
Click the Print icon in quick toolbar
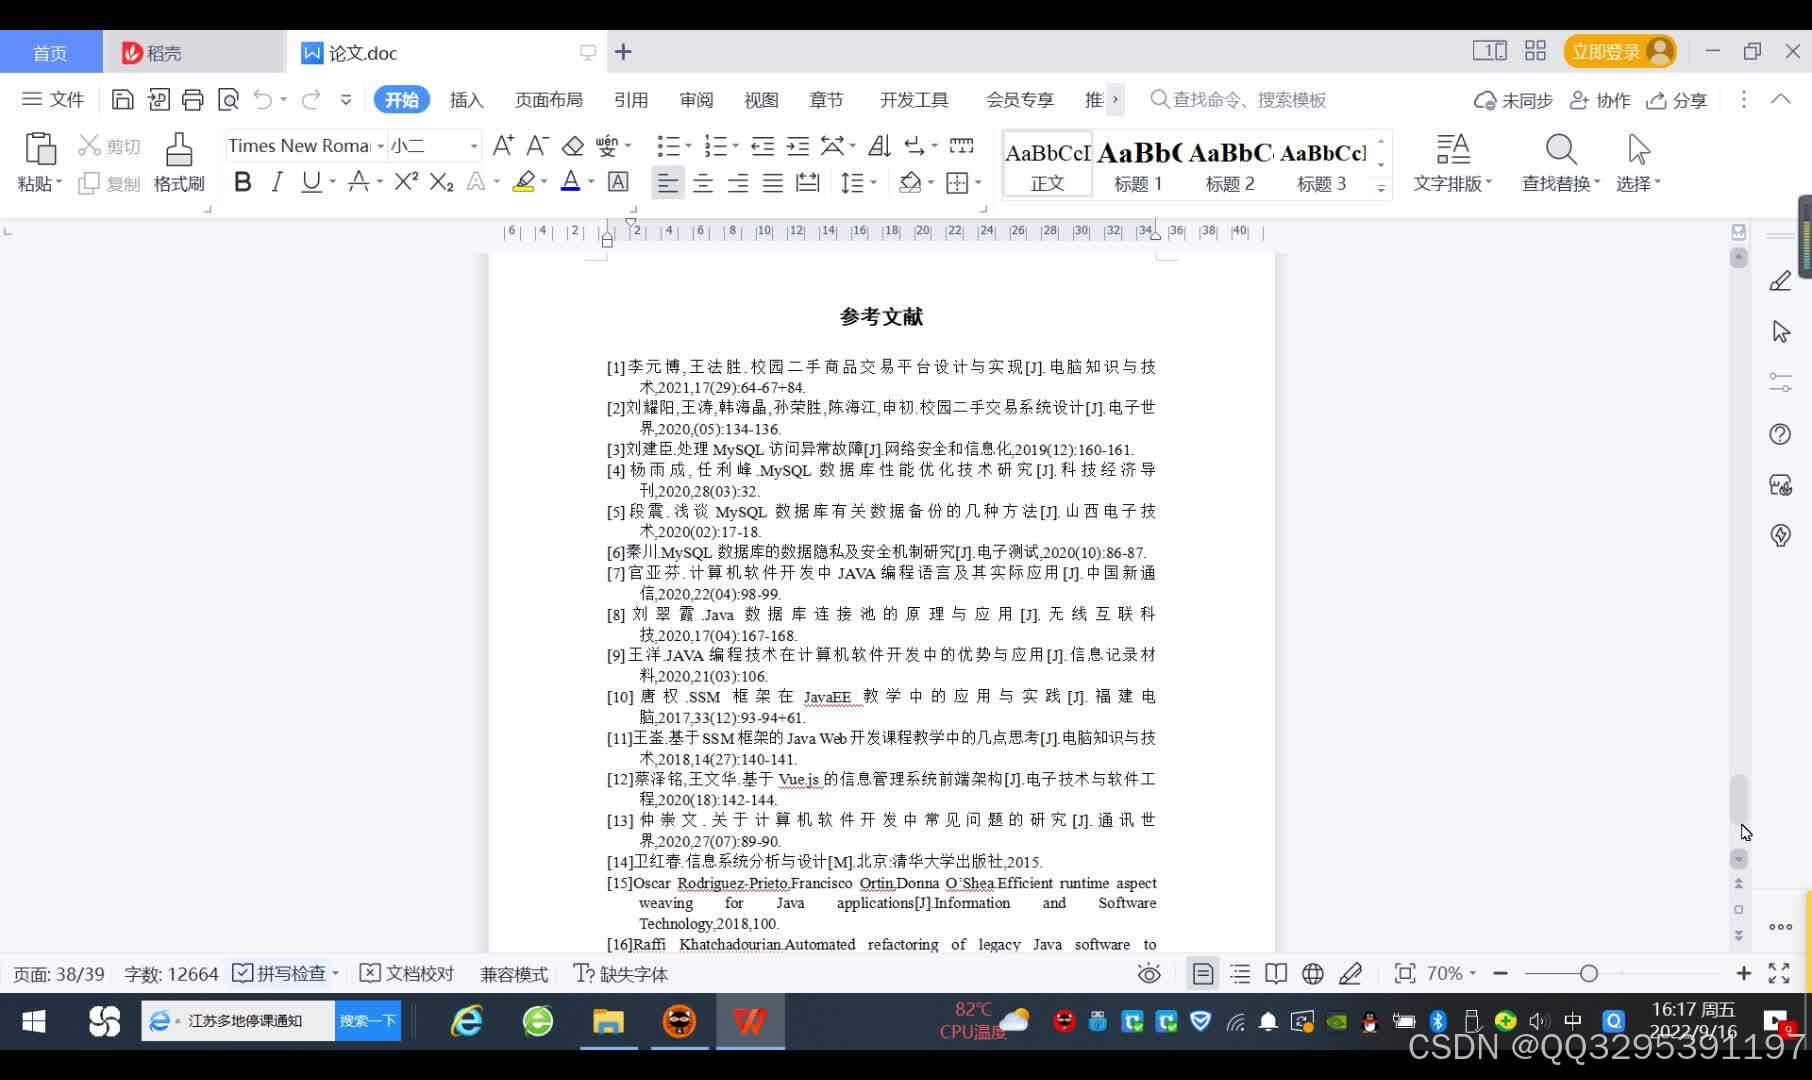pyautogui.click(x=193, y=99)
